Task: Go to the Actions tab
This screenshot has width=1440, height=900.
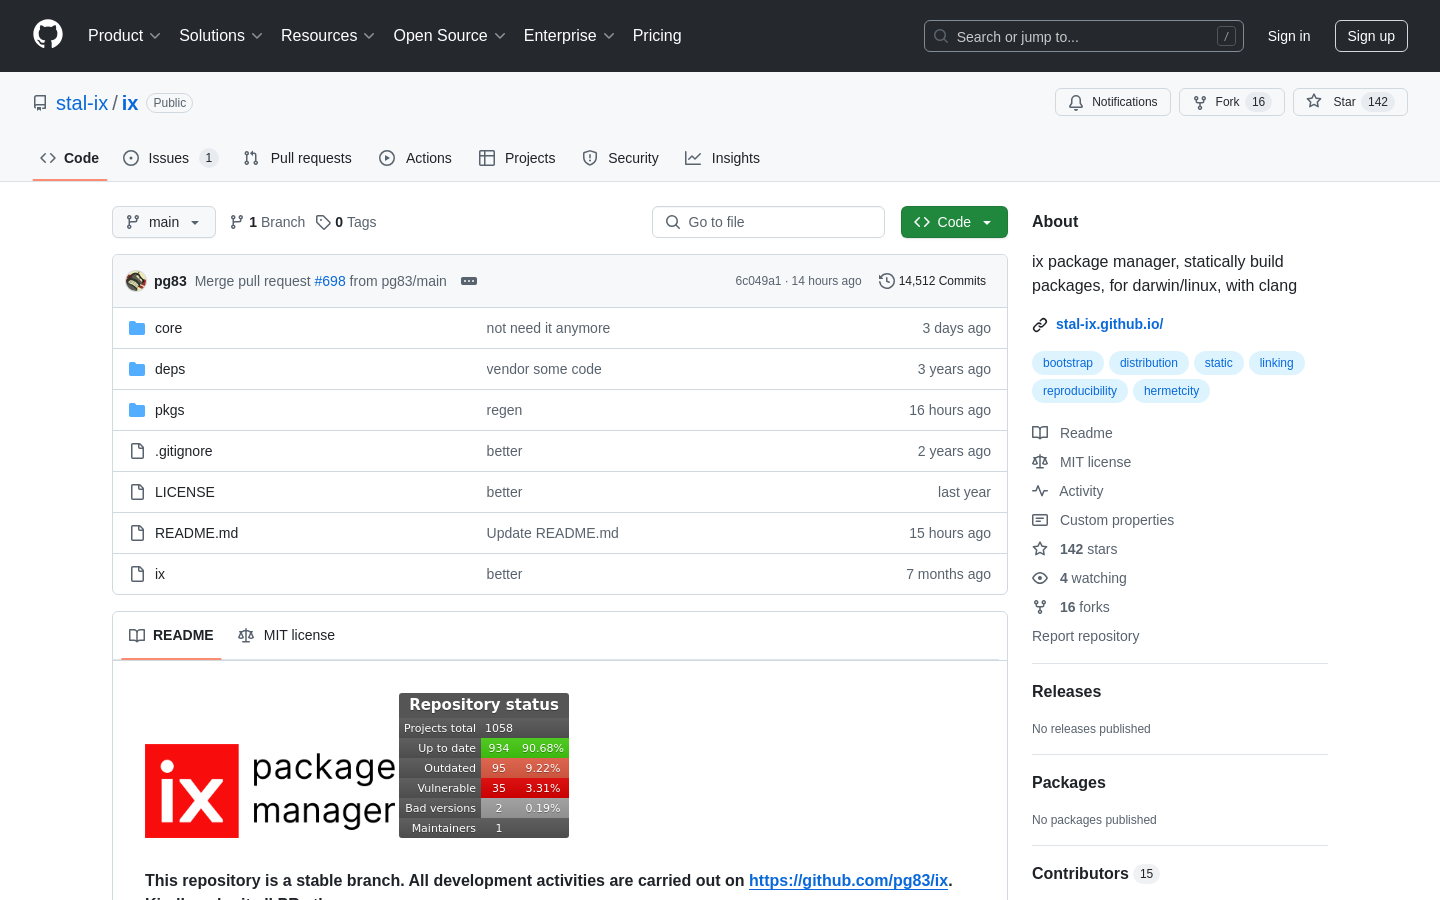Action: pos(415,158)
